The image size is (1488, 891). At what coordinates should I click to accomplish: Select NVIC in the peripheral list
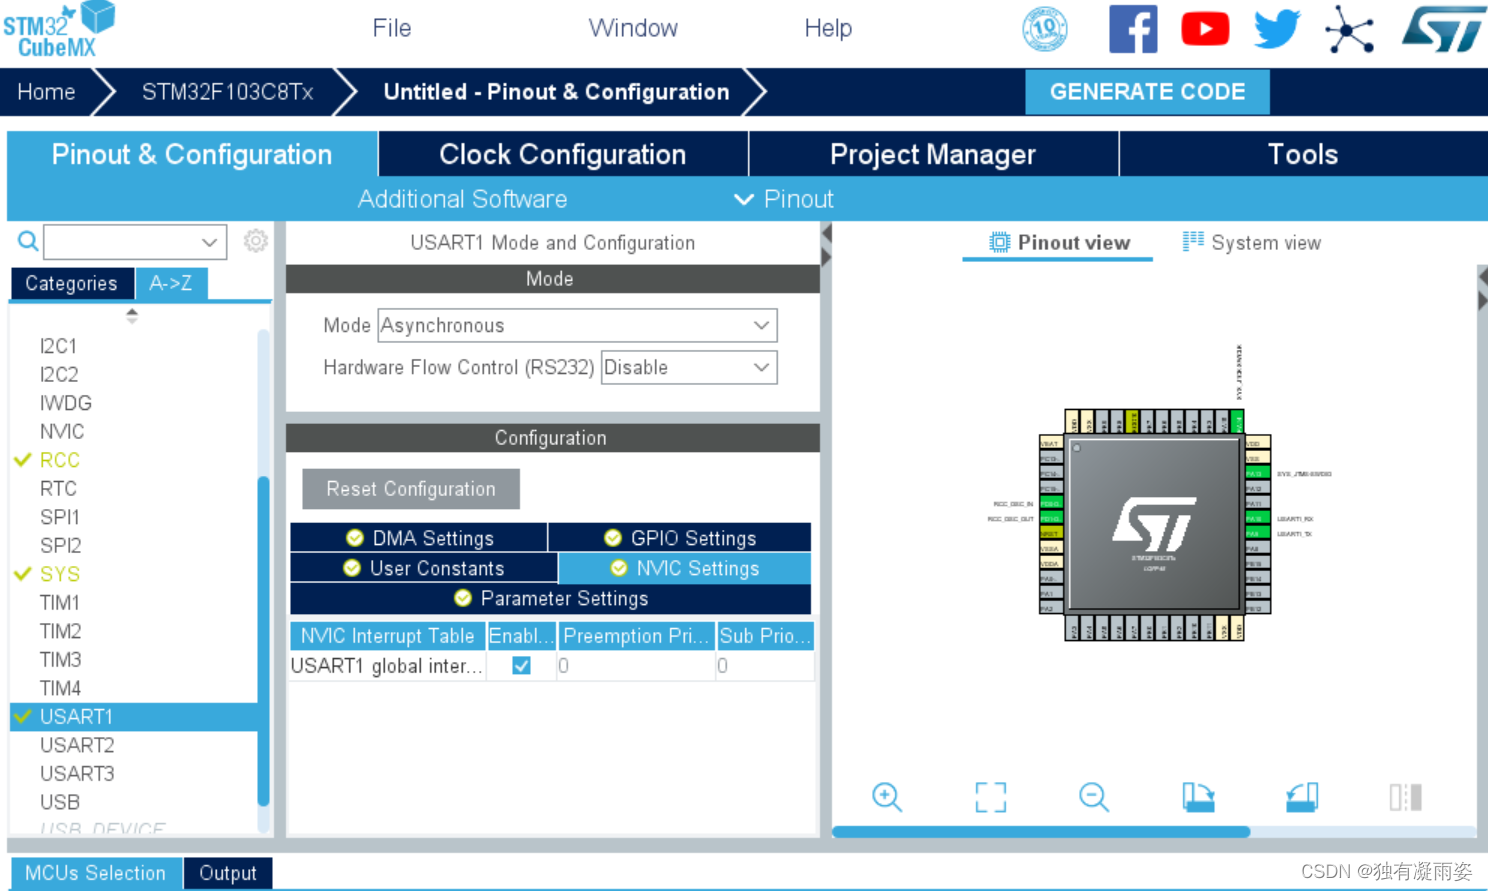tap(62, 431)
